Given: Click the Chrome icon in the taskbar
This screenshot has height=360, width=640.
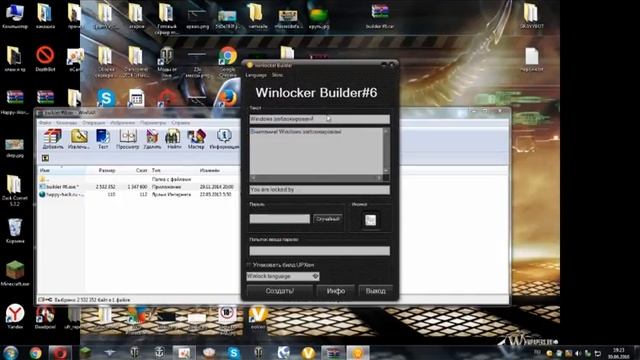Looking at the screenshot, I should pos(36,353).
